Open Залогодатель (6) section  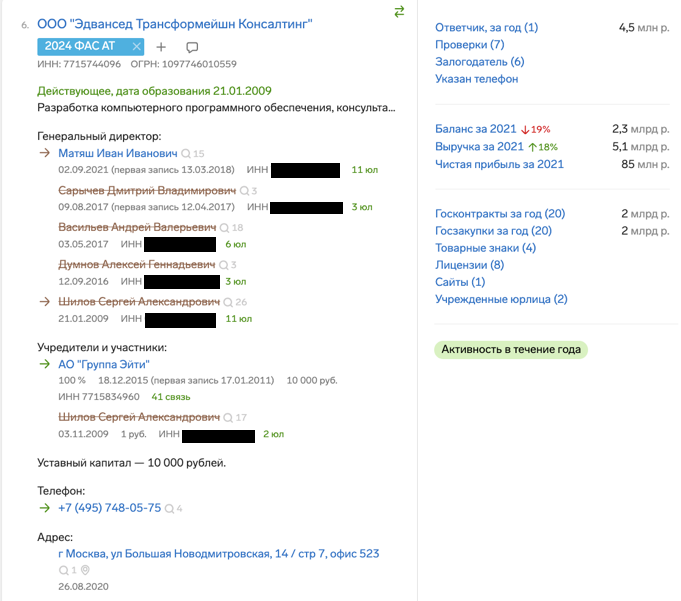pyautogui.click(x=479, y=62)
